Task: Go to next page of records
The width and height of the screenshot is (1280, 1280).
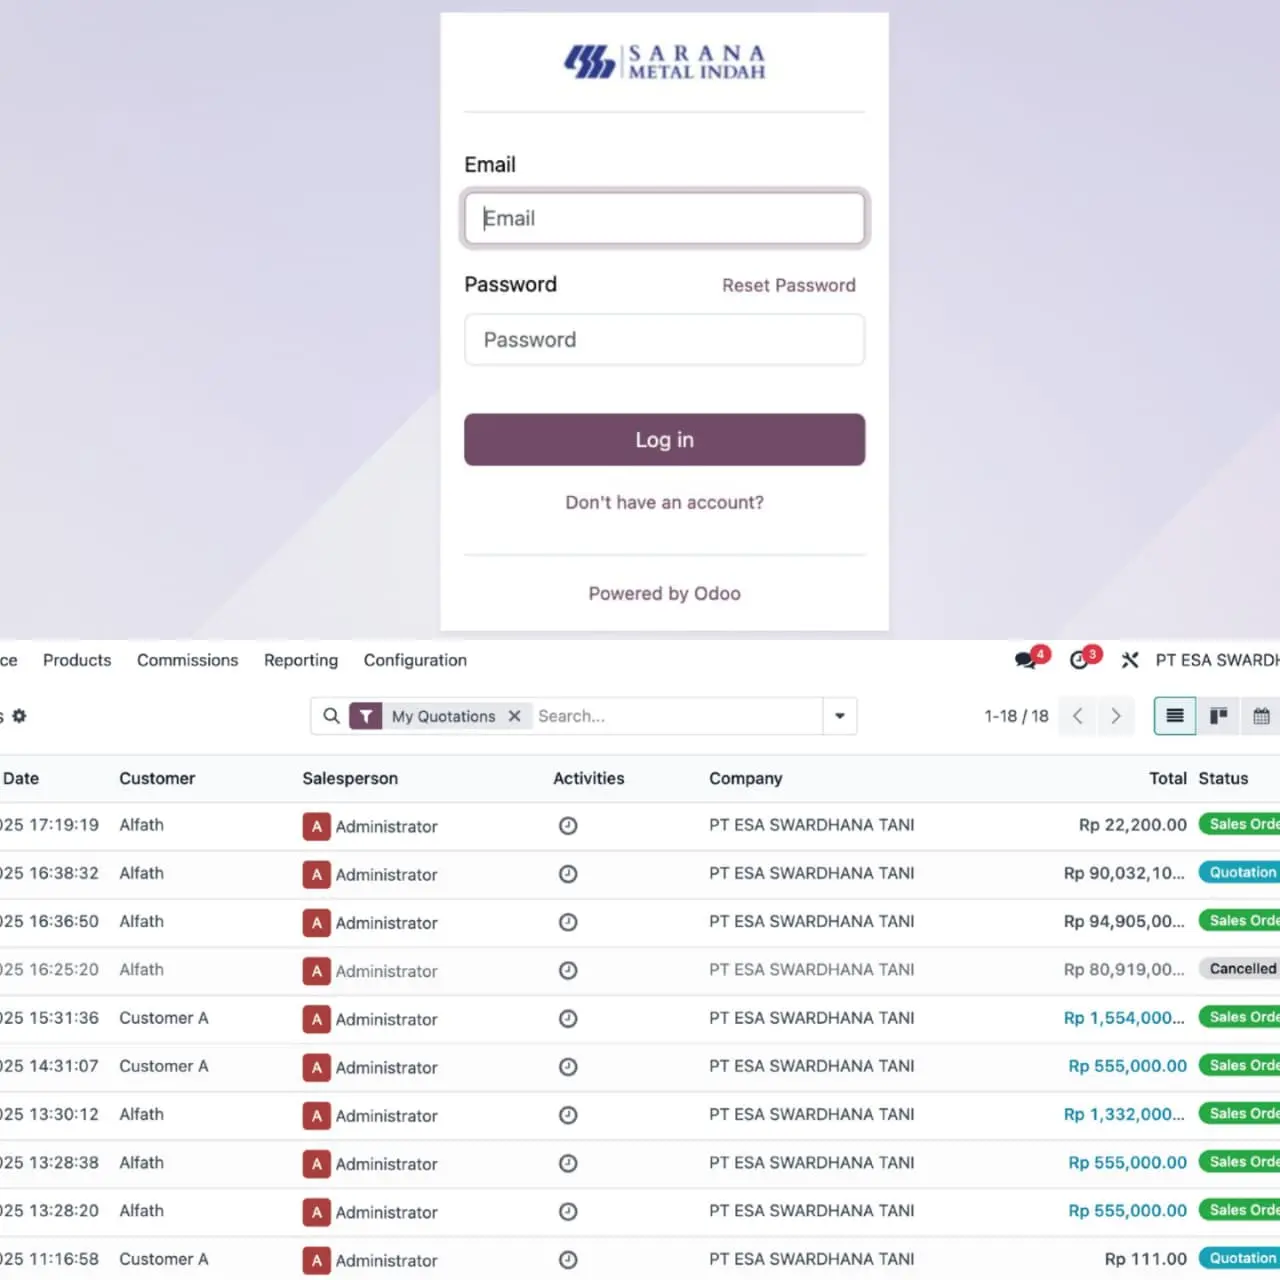Action: tap(1116, 716)
